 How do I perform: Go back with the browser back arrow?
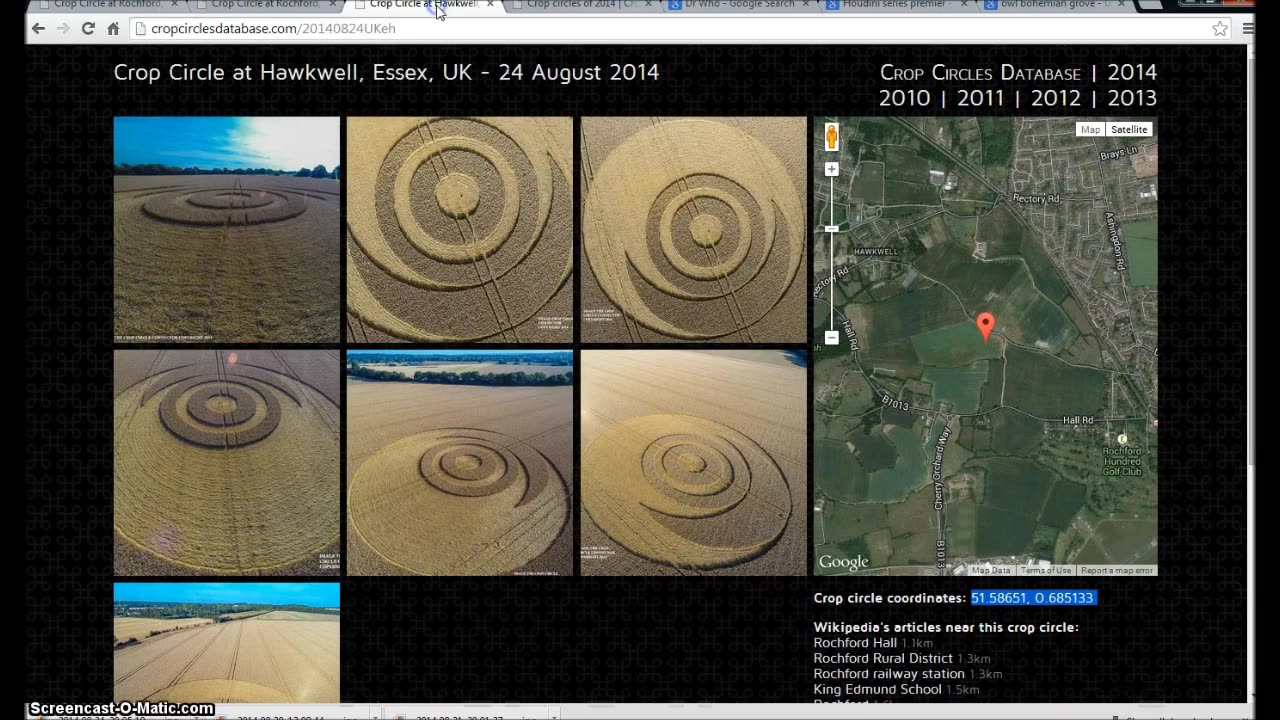coord(38,29)
